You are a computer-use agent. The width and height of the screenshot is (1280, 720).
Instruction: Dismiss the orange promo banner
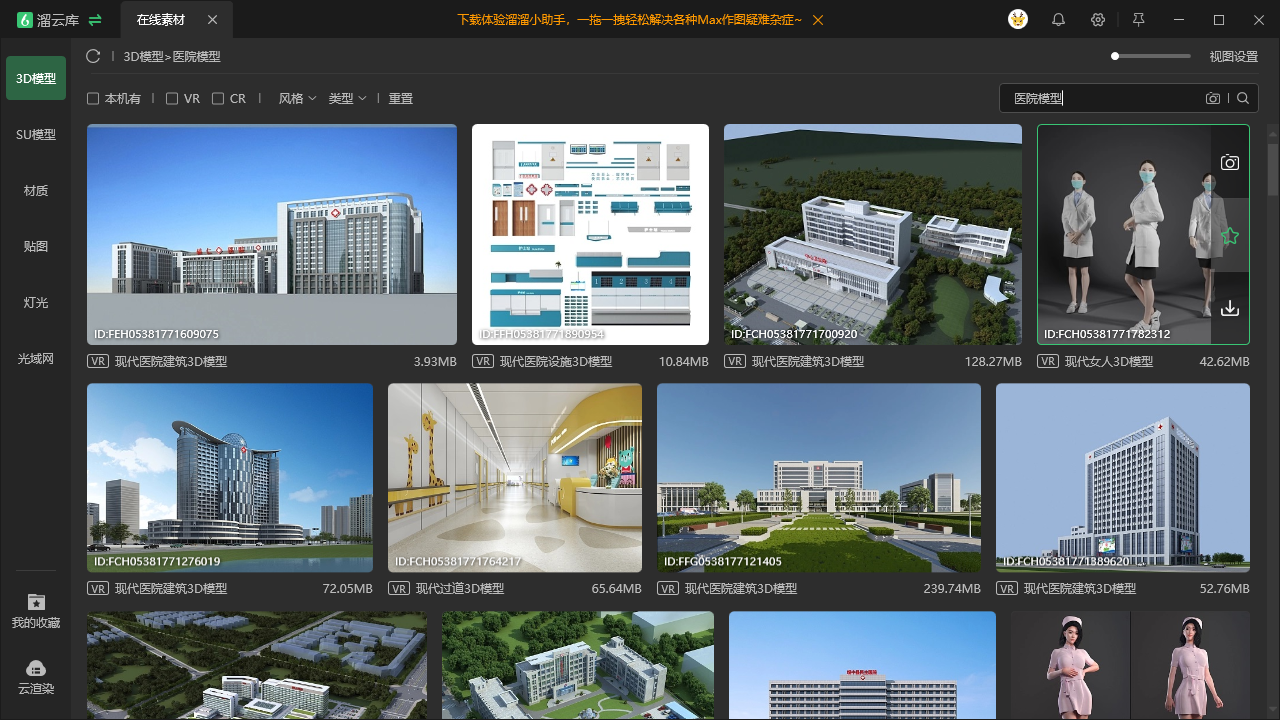[818, 20]
